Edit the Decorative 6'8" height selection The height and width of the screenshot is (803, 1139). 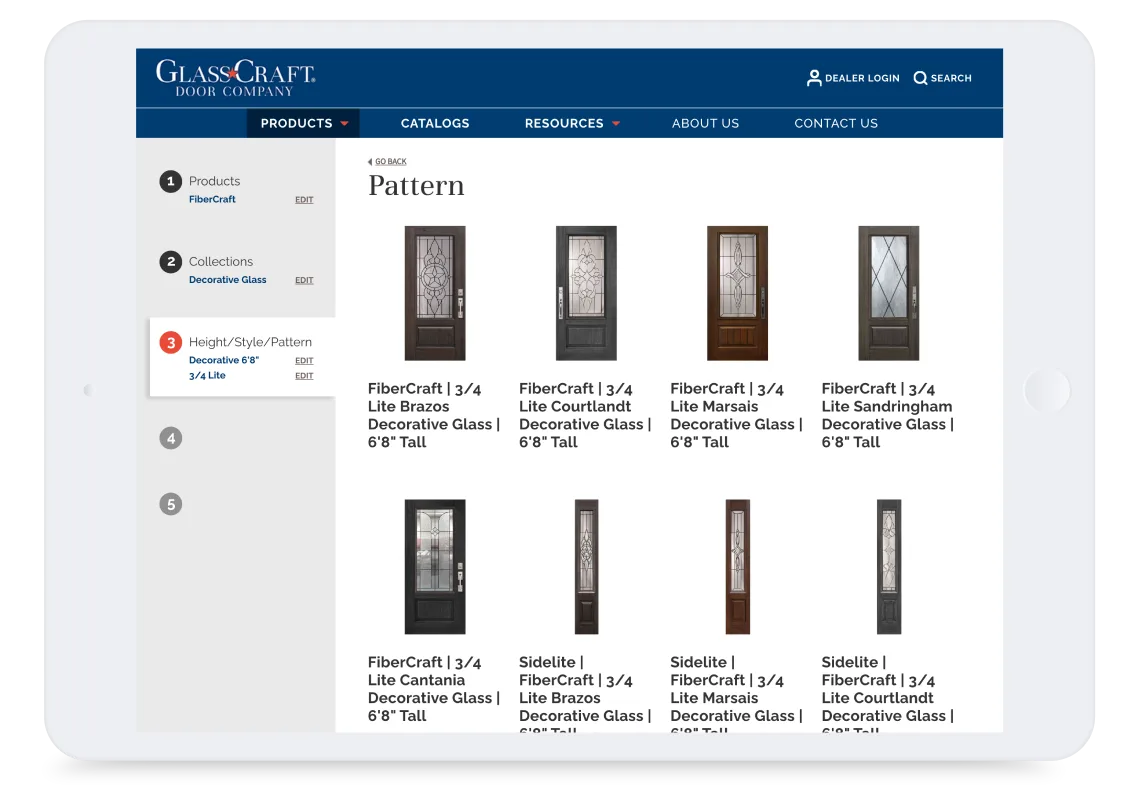click(x=304, y=361)
